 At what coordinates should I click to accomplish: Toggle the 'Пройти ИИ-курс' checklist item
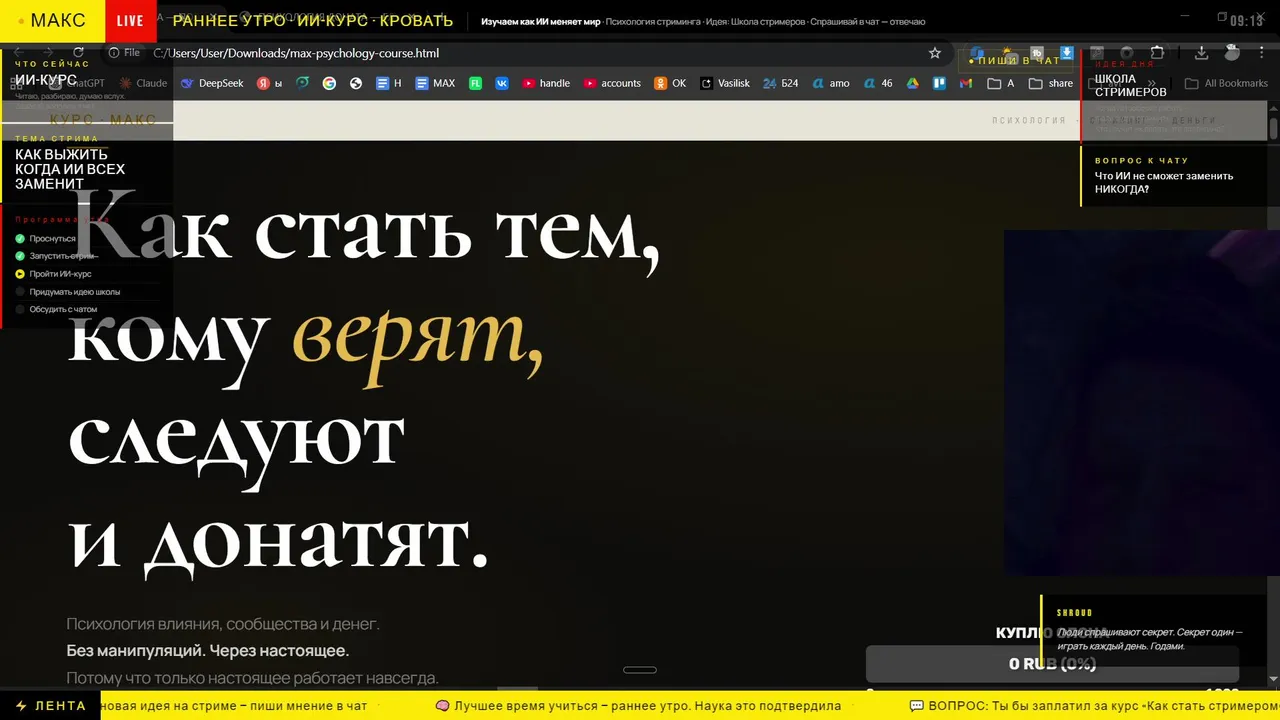[x=54, y=274]
